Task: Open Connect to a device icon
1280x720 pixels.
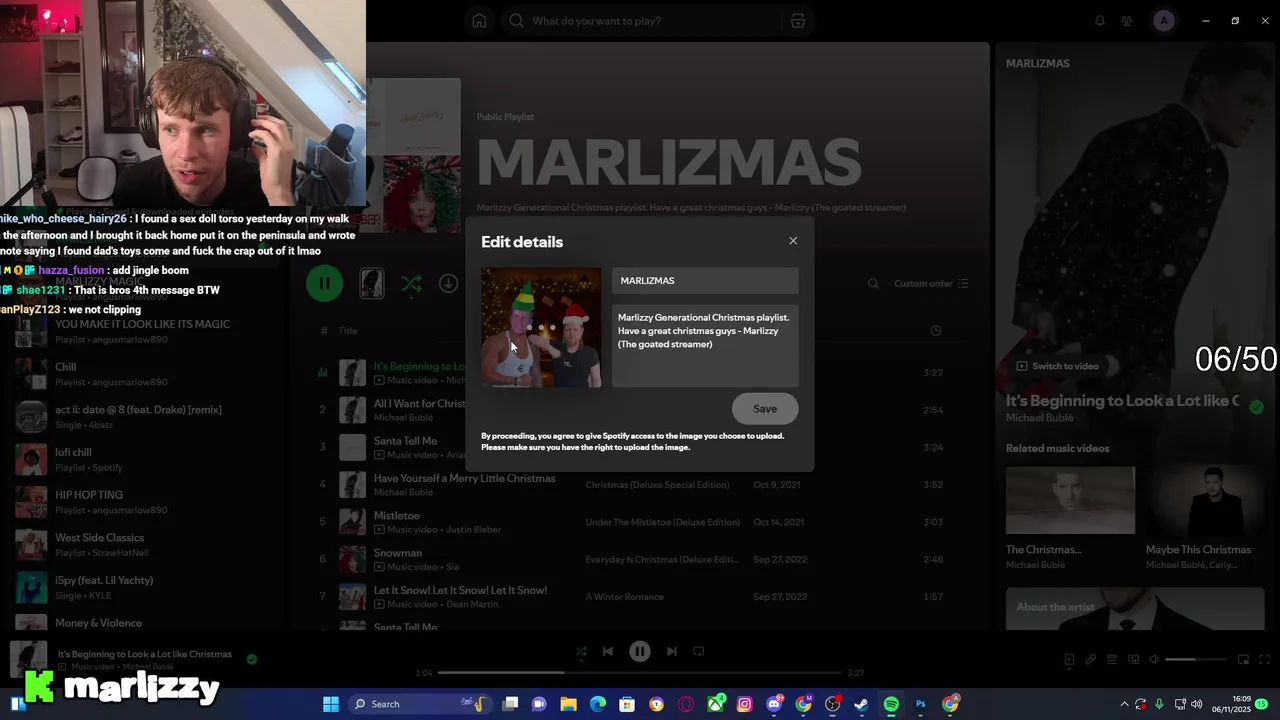Action: point(1133,660)
